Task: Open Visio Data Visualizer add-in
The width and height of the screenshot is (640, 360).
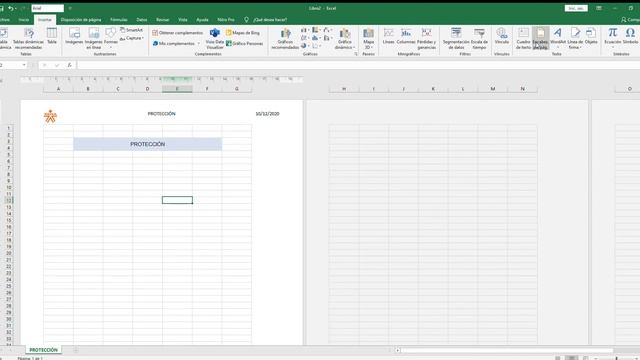Action: [x=215, y=38]
